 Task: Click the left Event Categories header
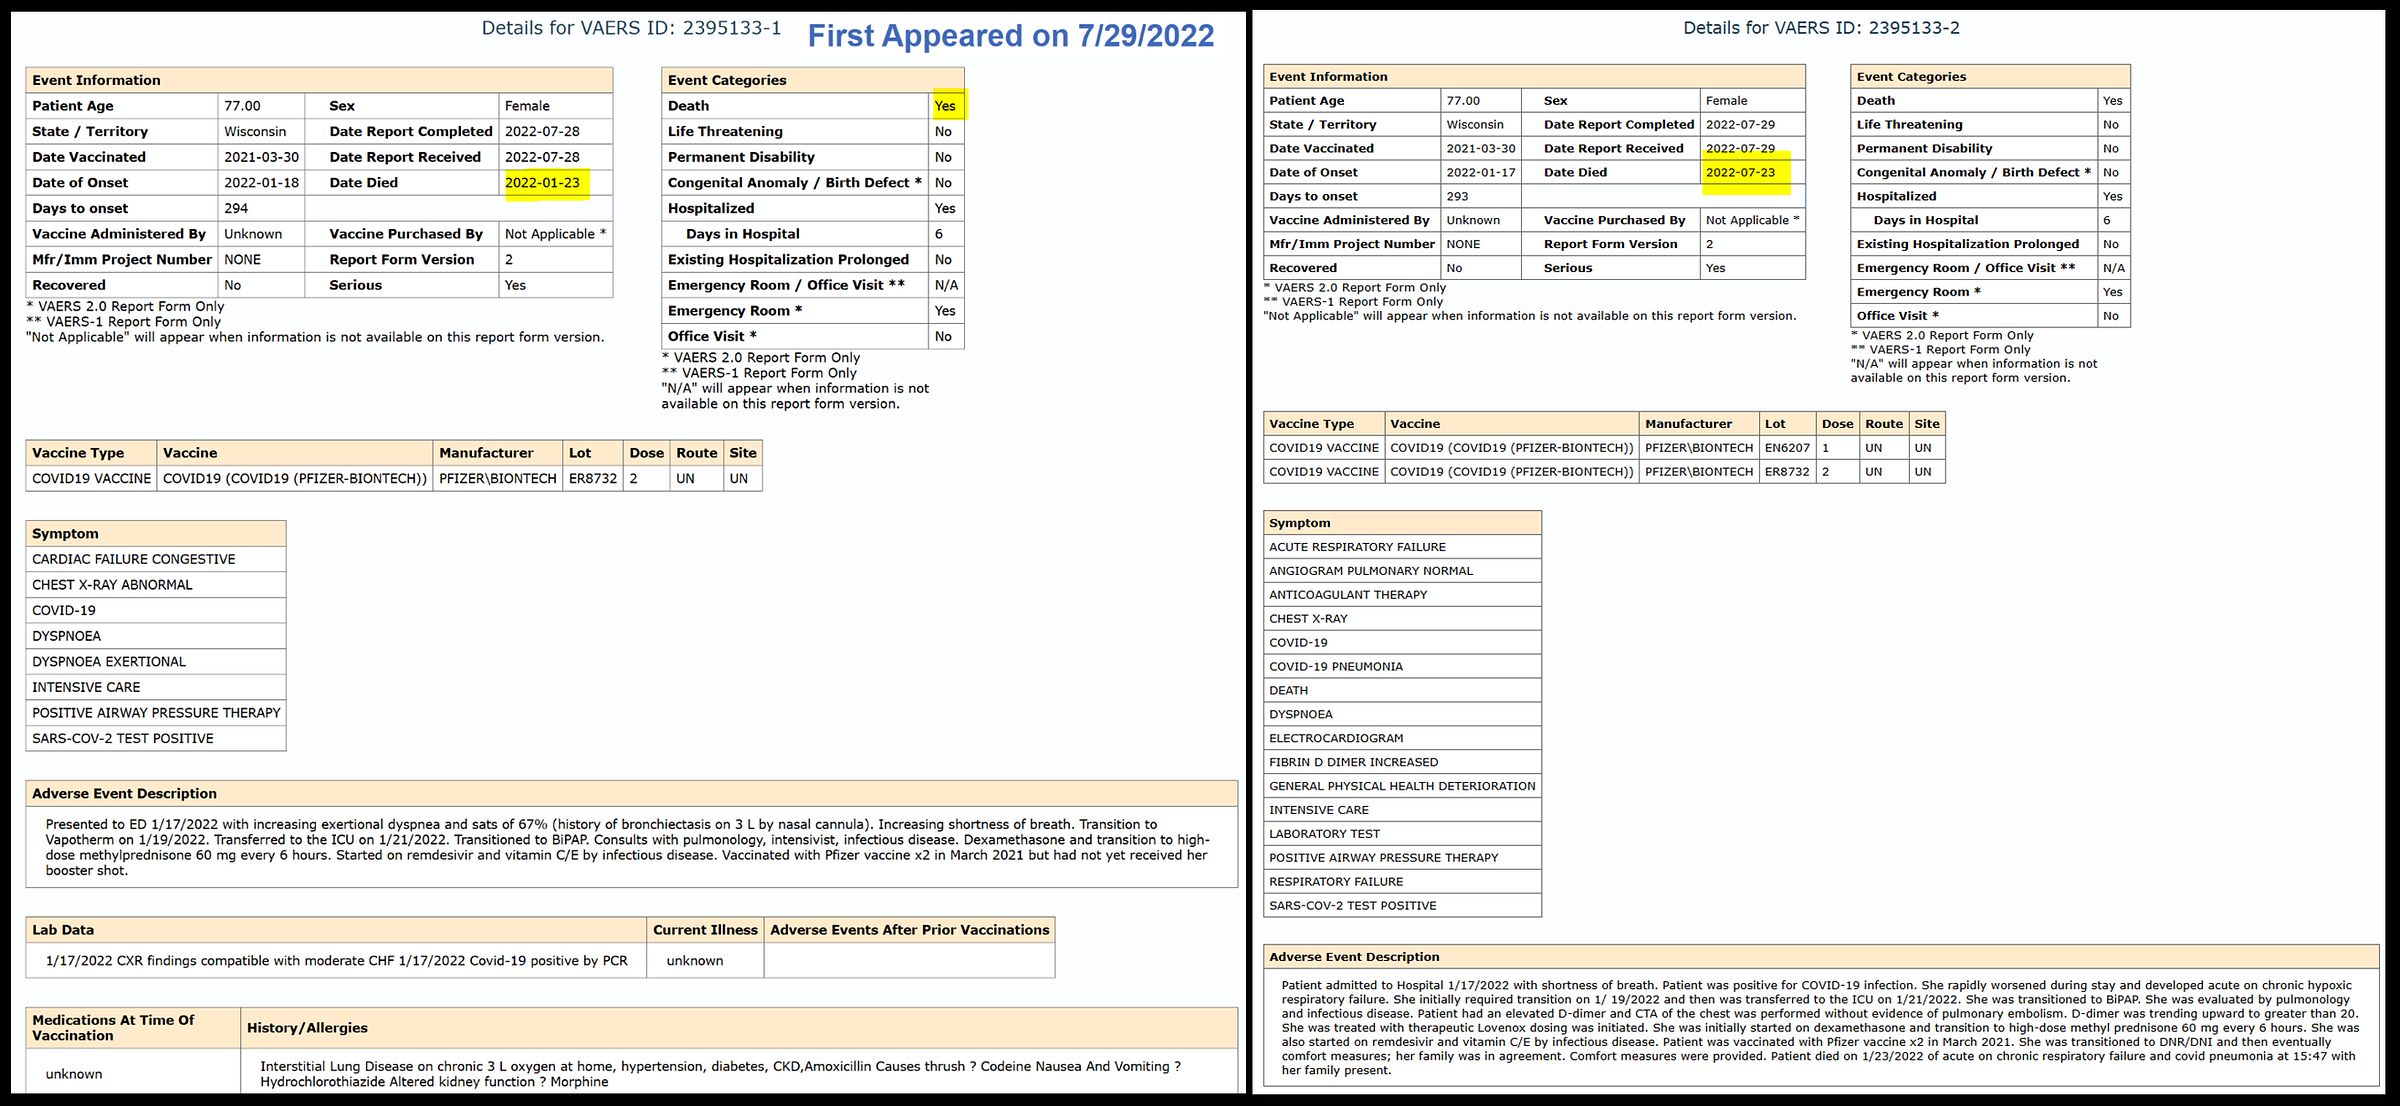pos(813,80)
